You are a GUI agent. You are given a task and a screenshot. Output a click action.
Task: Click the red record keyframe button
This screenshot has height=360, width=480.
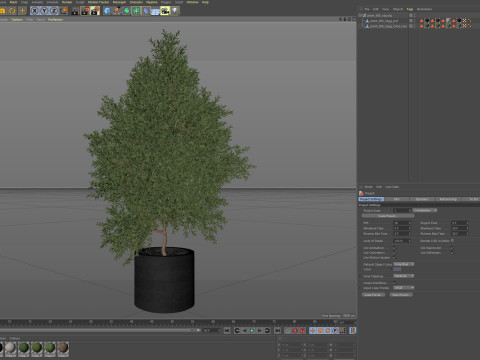click(x=295, y=330)
